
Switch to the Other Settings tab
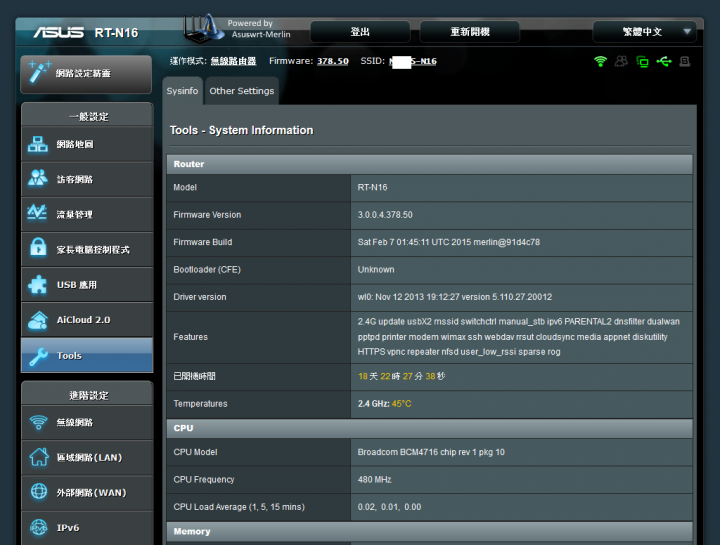(x=242, y=91)
